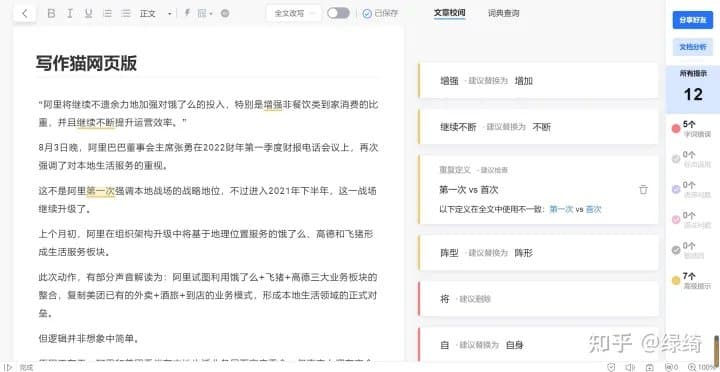Click the speaker icon in status bar
Viewport: 720px width, 372px height.
(630, 367)
